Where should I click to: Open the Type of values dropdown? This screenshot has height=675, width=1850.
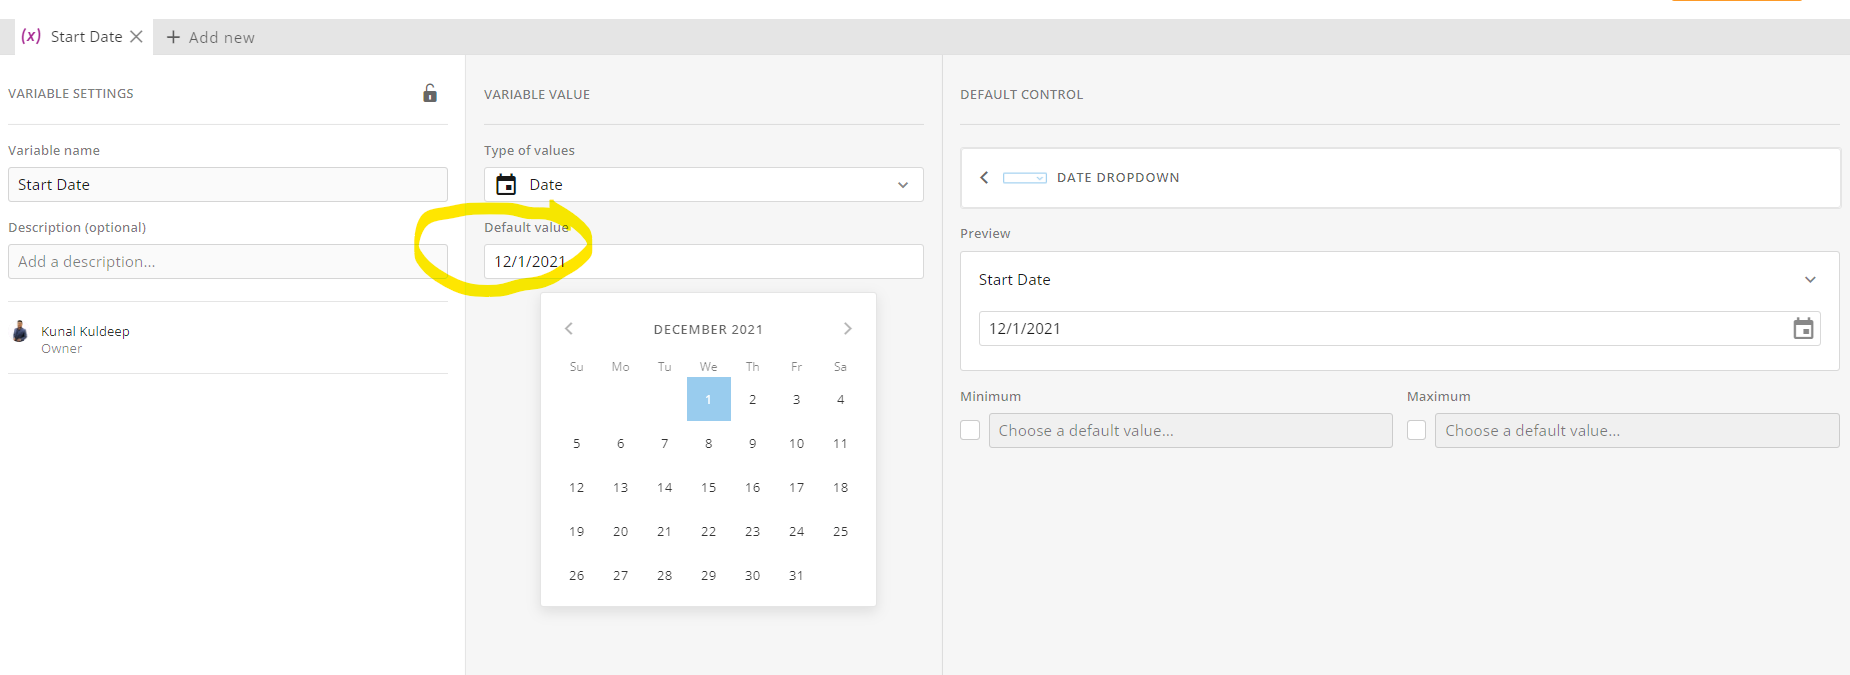tap(902, 184)
